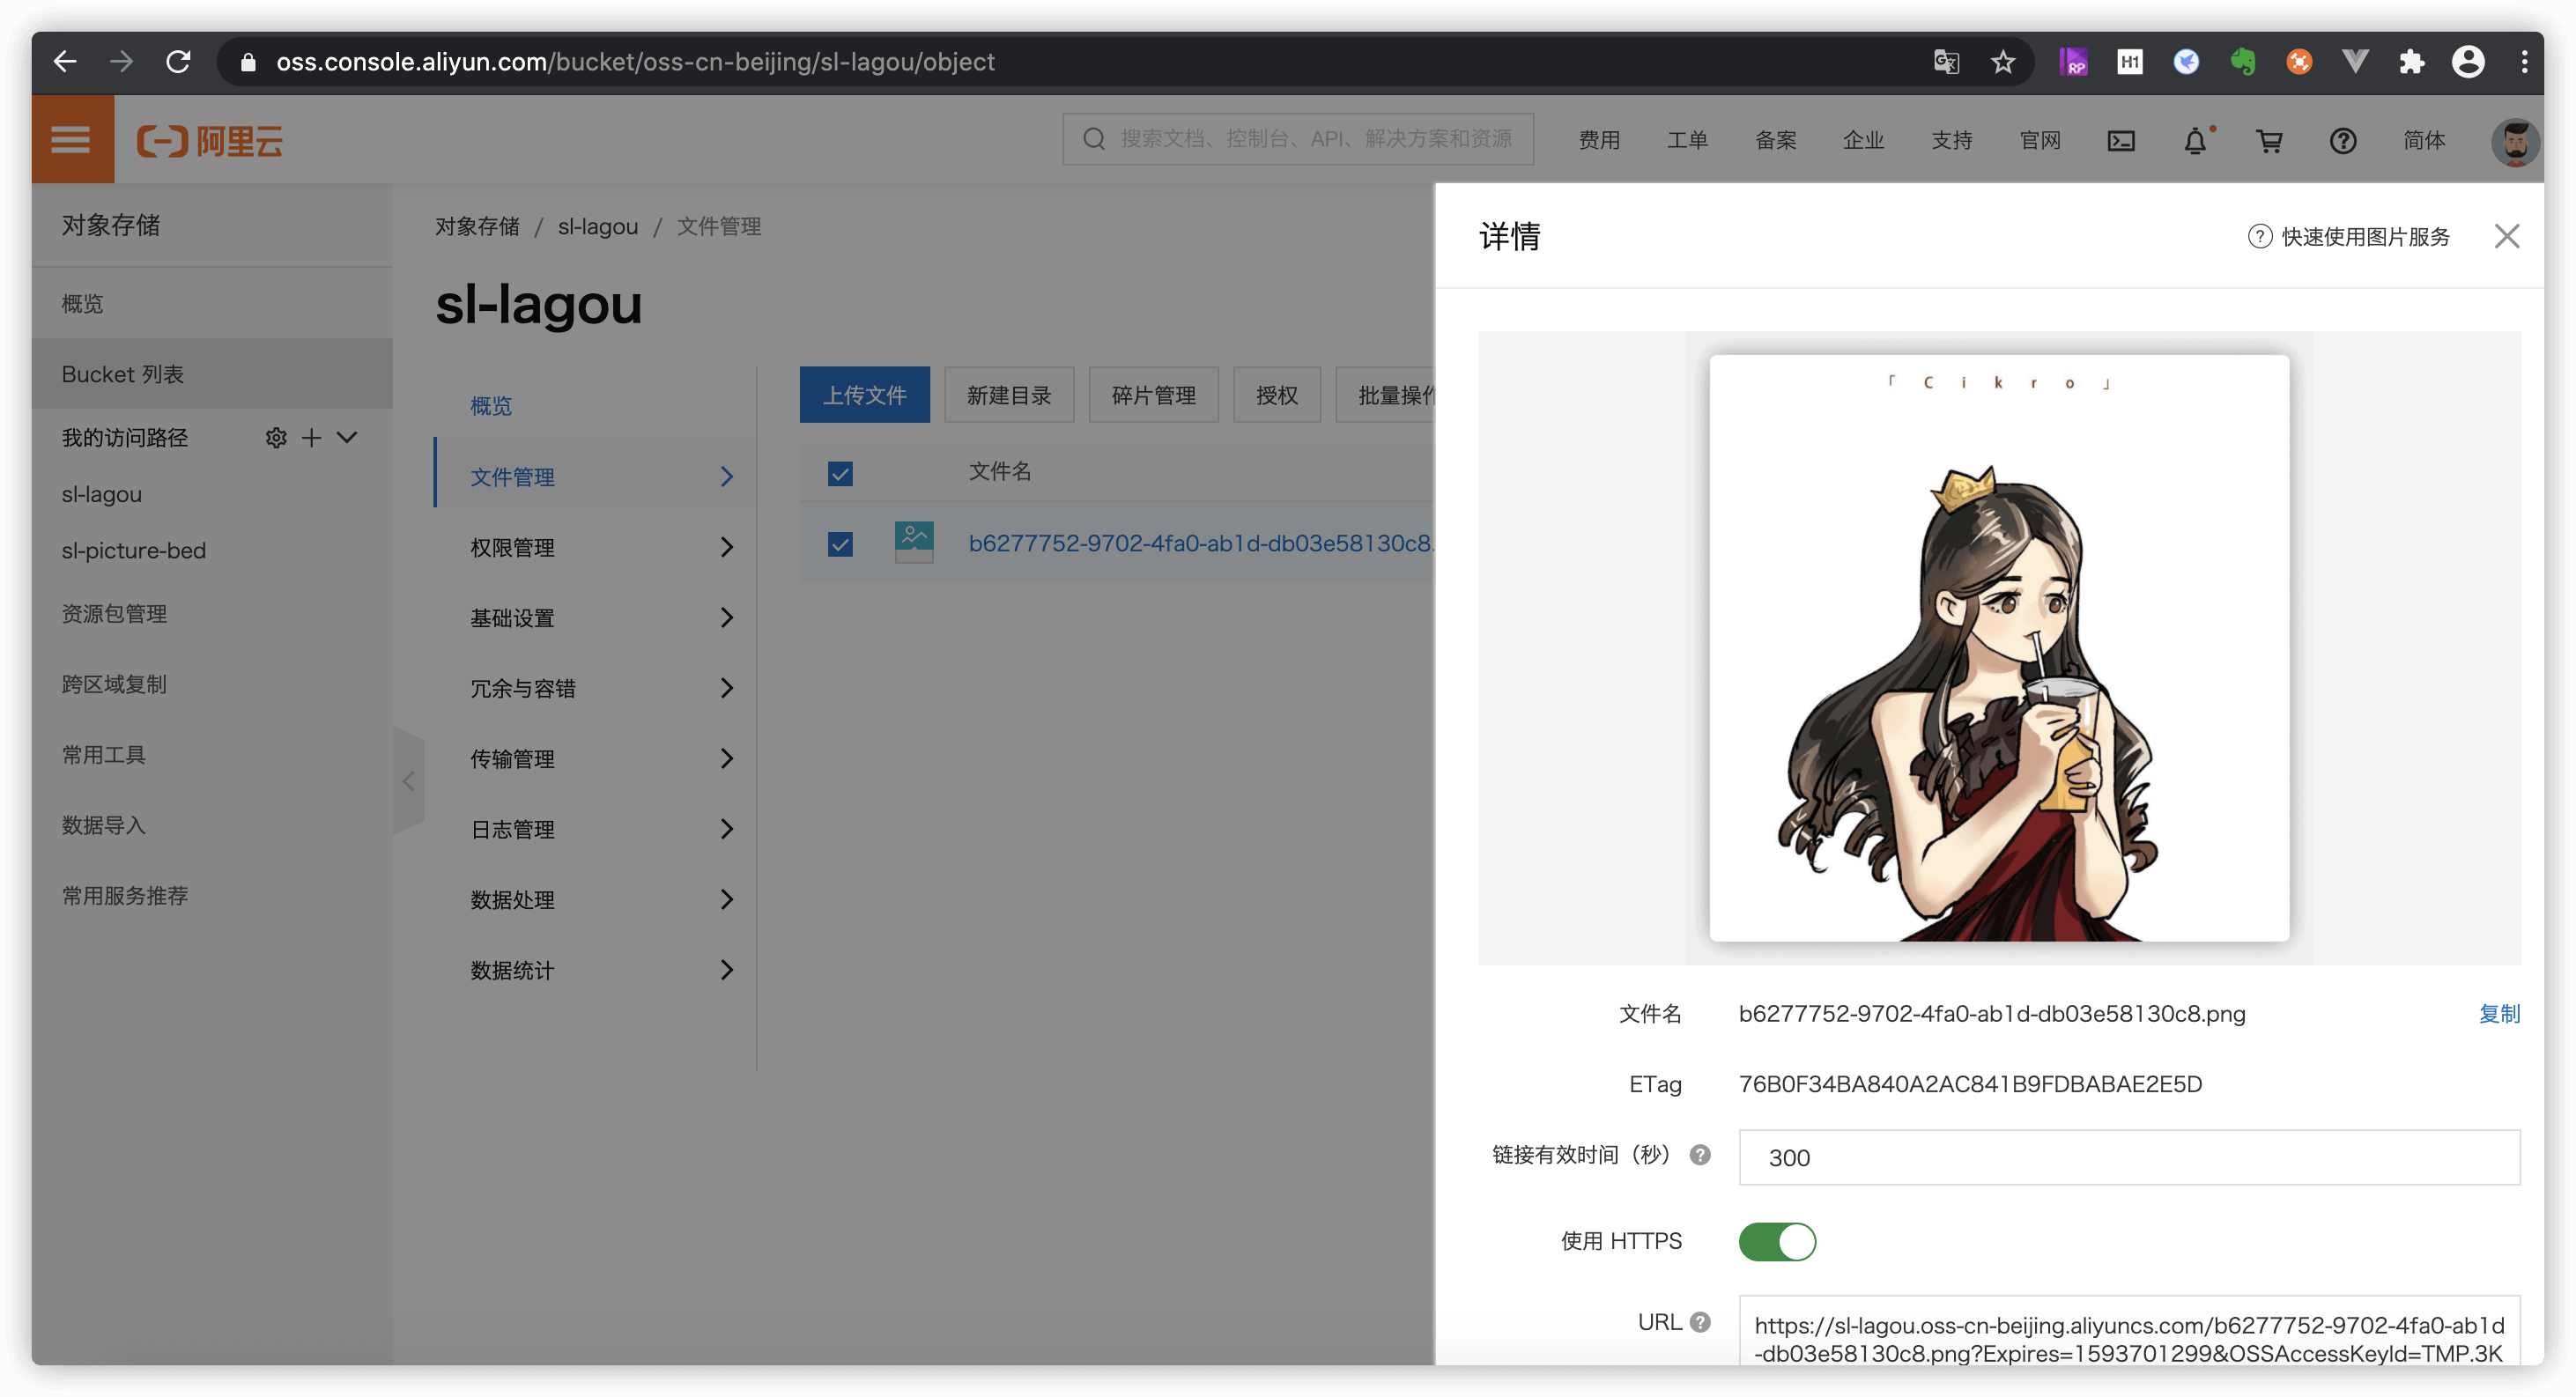
Task: Open sl-picture-bed bucket in sidebar
Action: coord(134,550)
